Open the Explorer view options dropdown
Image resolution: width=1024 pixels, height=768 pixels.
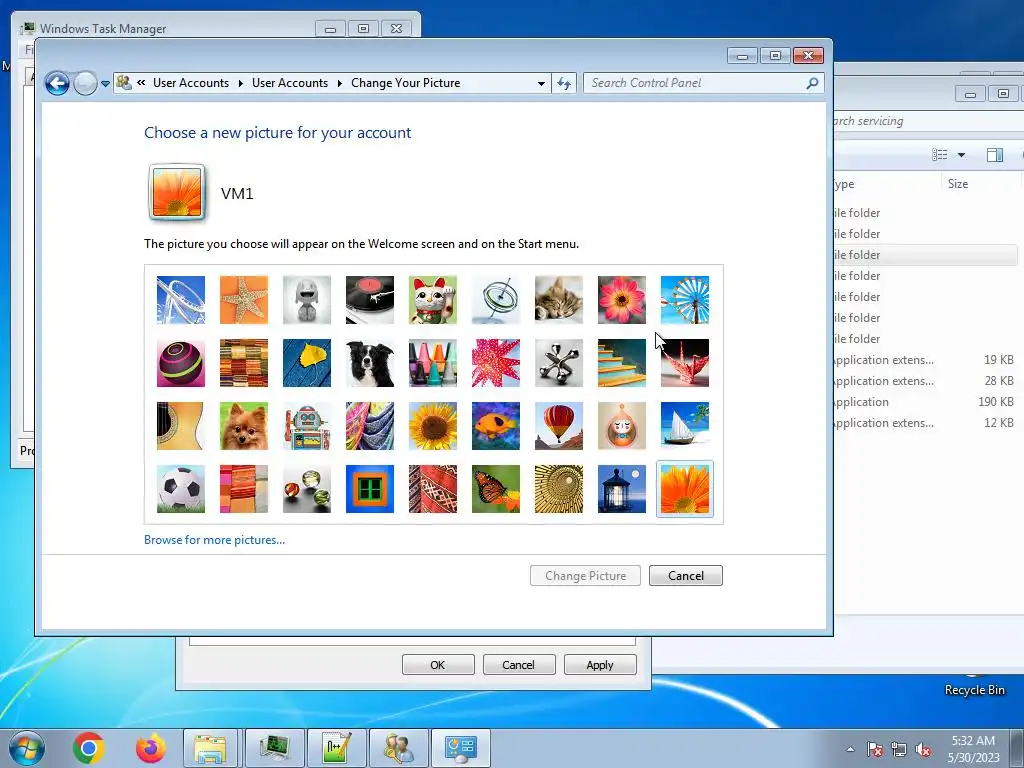point(961,155)
